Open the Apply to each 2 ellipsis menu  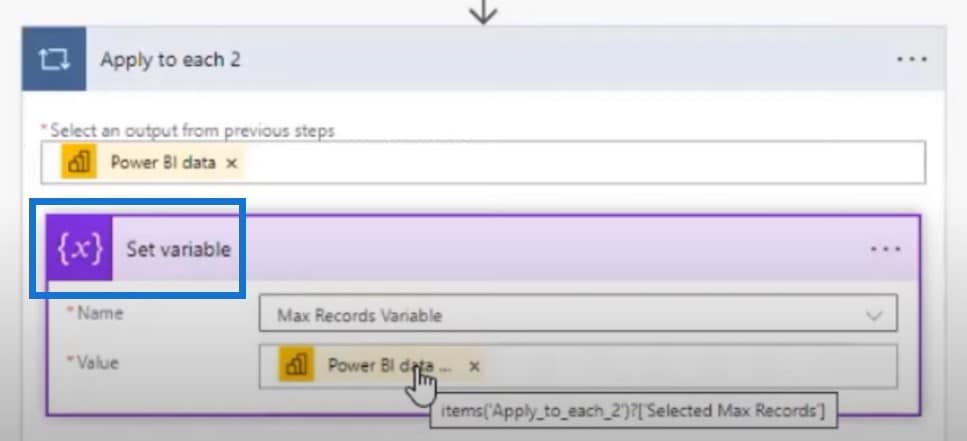tap(911, 59)
